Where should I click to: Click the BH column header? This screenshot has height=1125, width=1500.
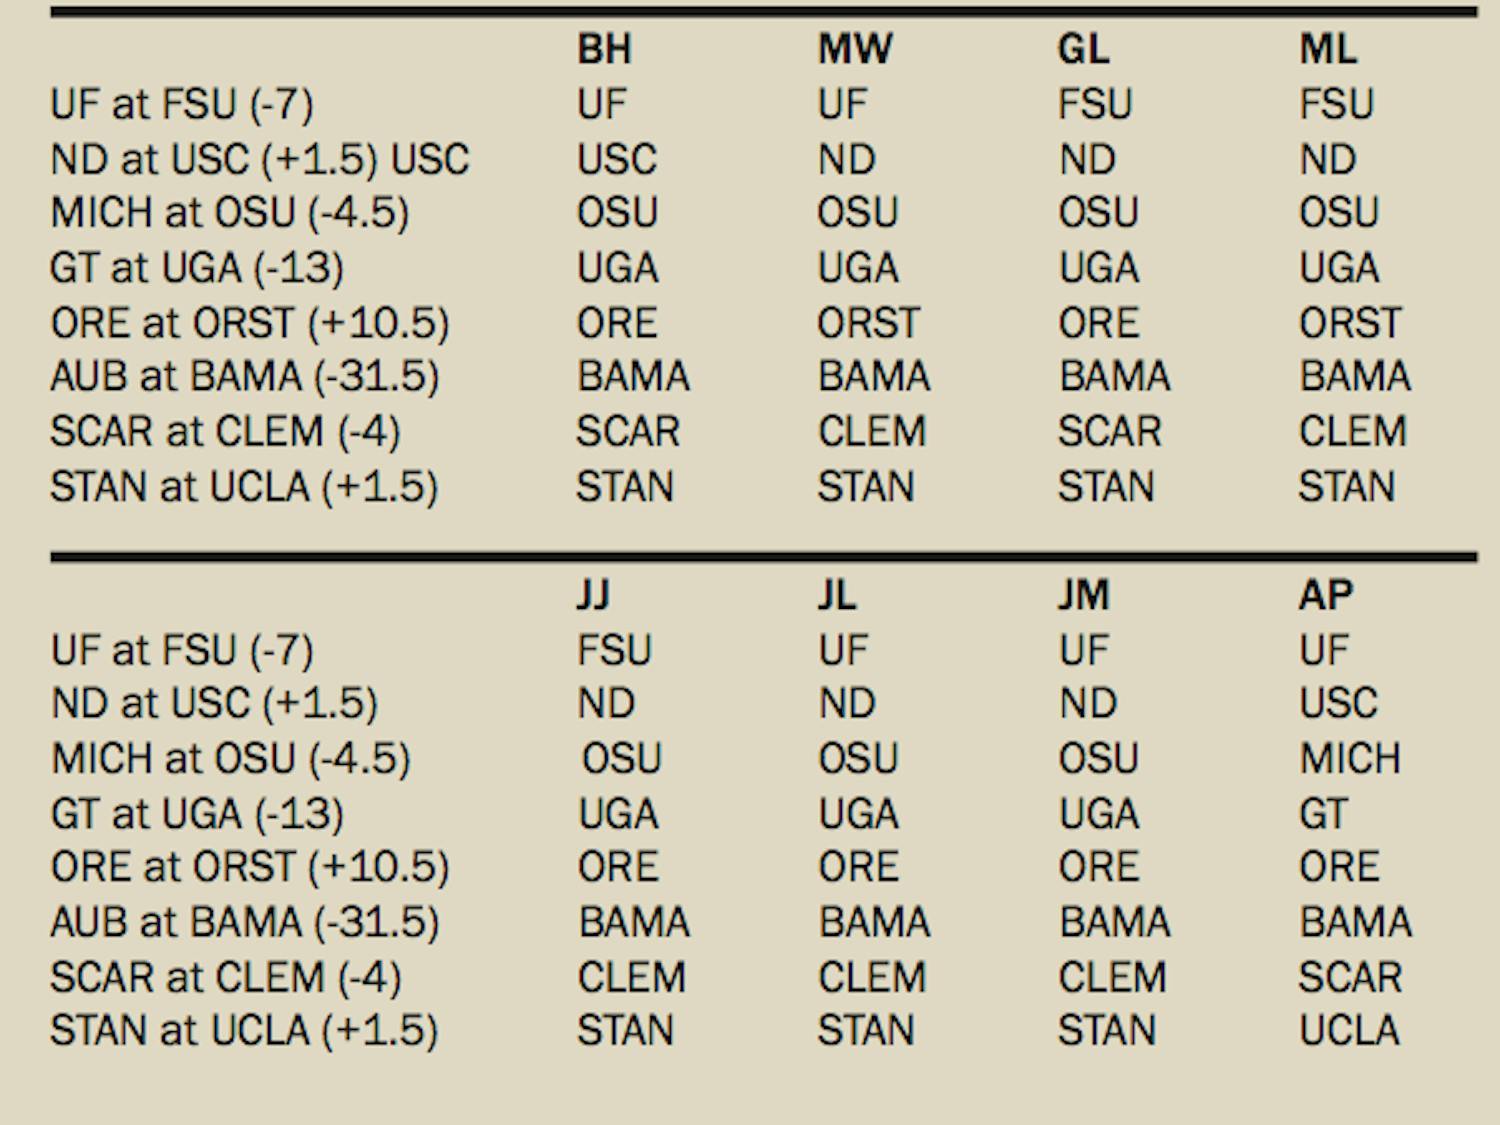[604, 49]
